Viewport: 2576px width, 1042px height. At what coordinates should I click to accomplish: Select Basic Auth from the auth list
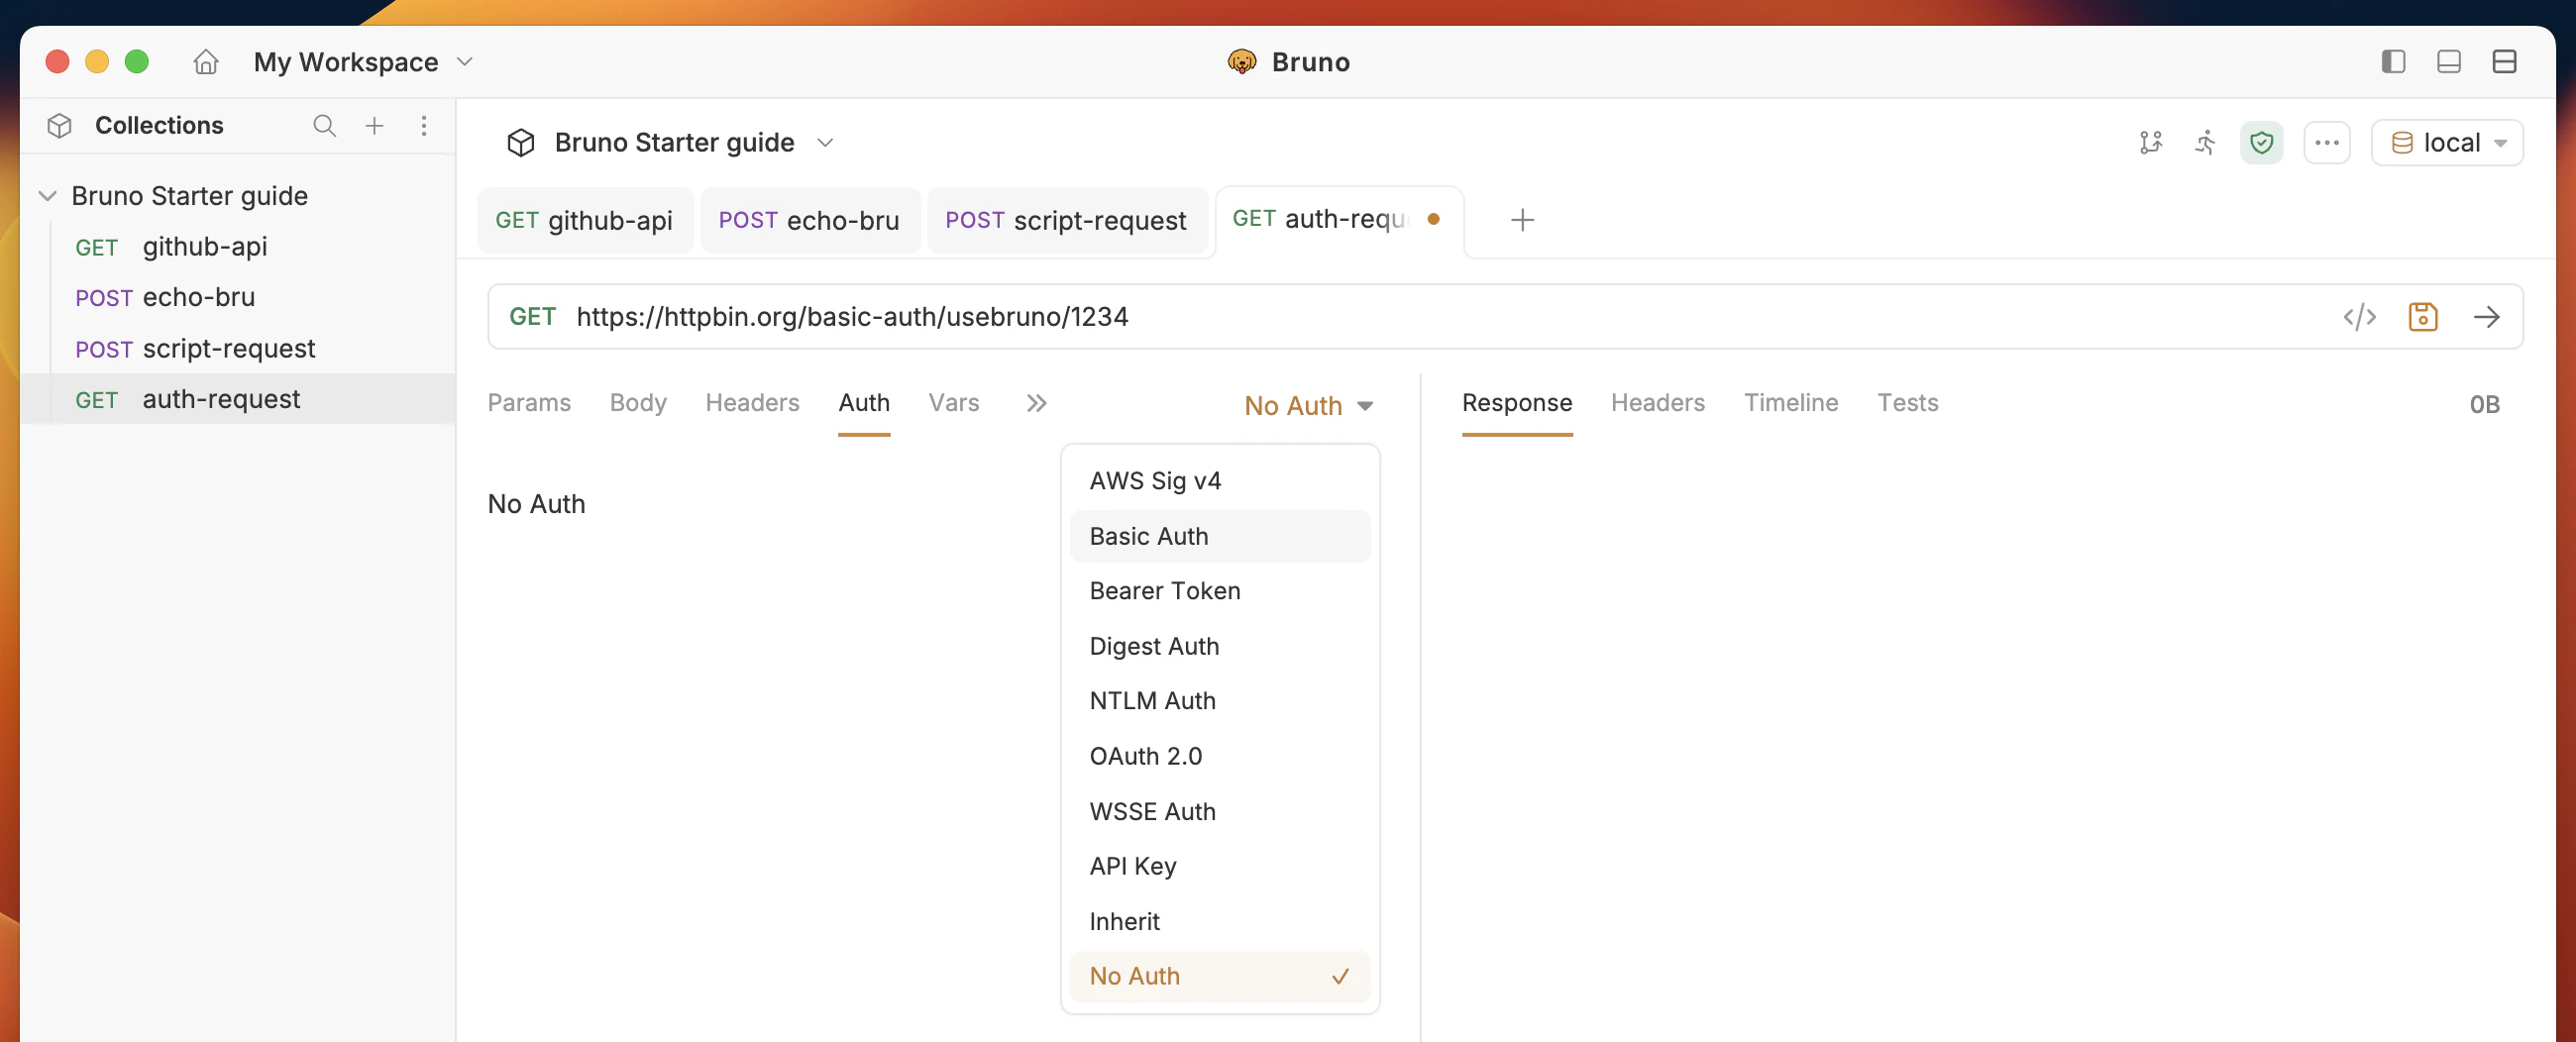click(x=1148, y=536)
